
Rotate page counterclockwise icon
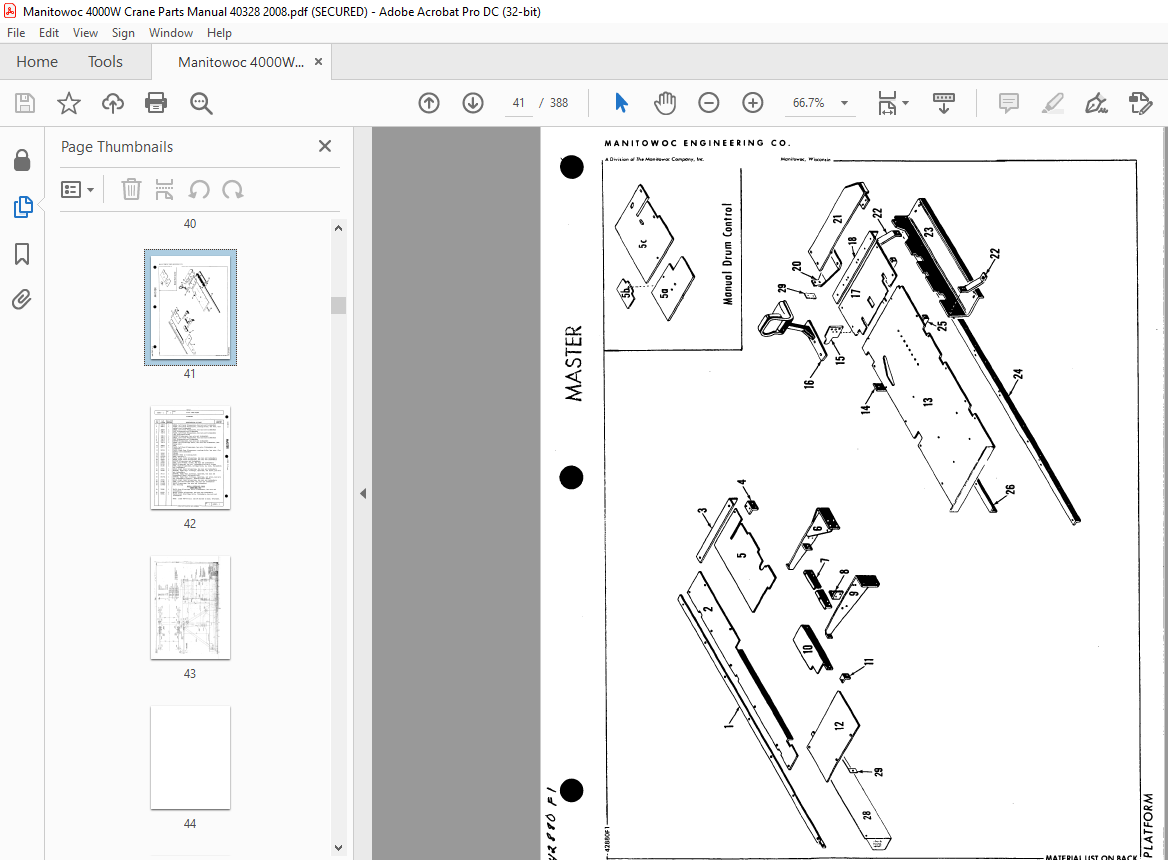pos(199,190)
